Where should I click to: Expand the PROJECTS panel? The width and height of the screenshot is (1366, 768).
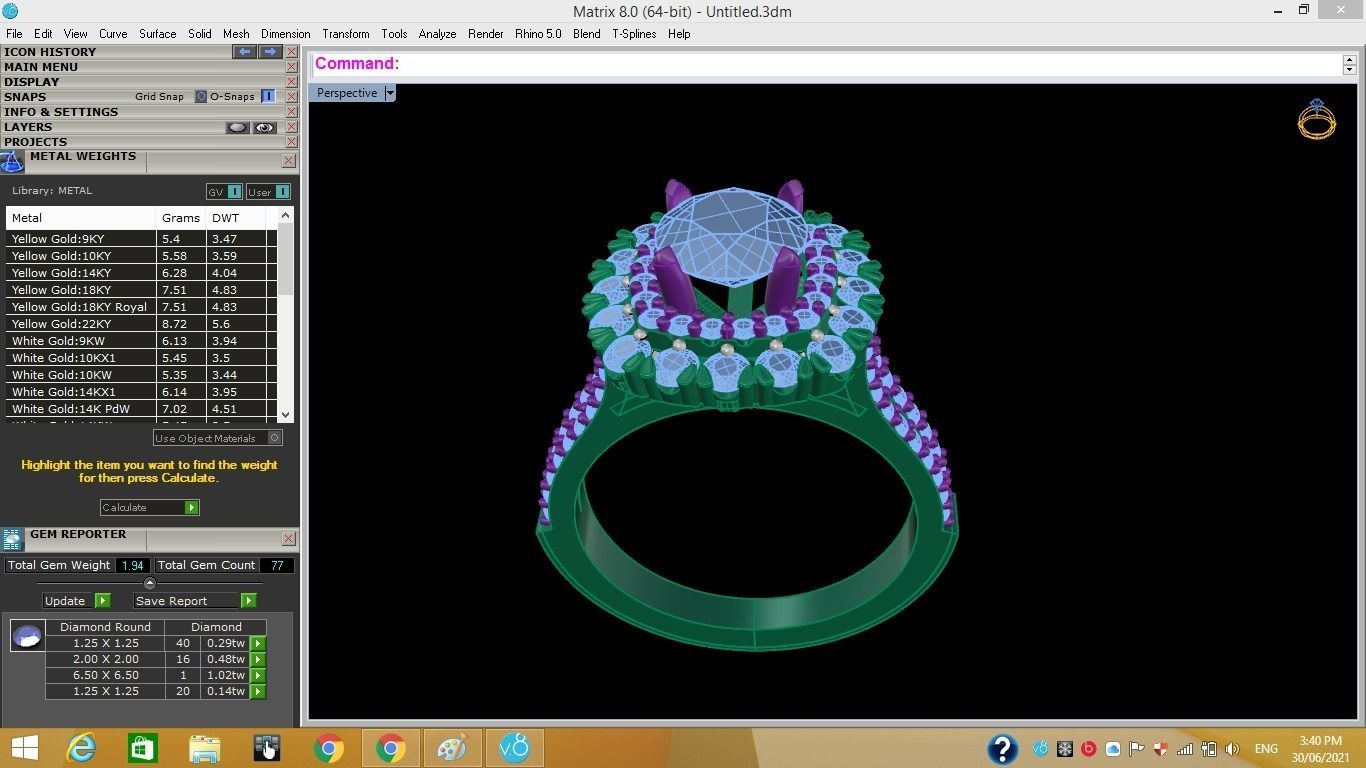[36, 142]
